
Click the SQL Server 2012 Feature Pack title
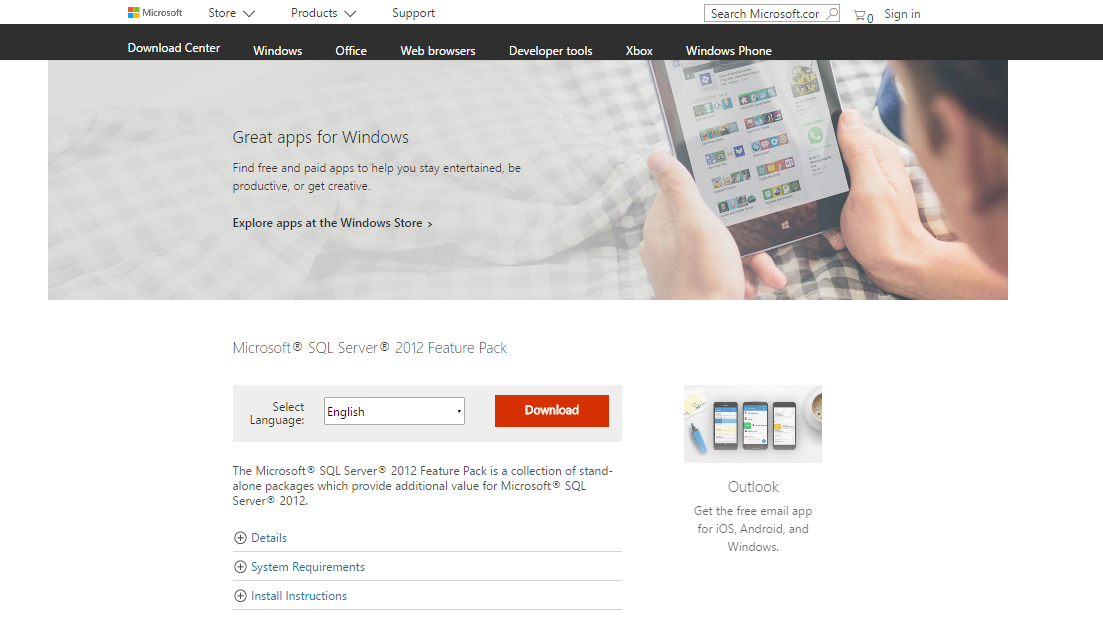[369, 348]
